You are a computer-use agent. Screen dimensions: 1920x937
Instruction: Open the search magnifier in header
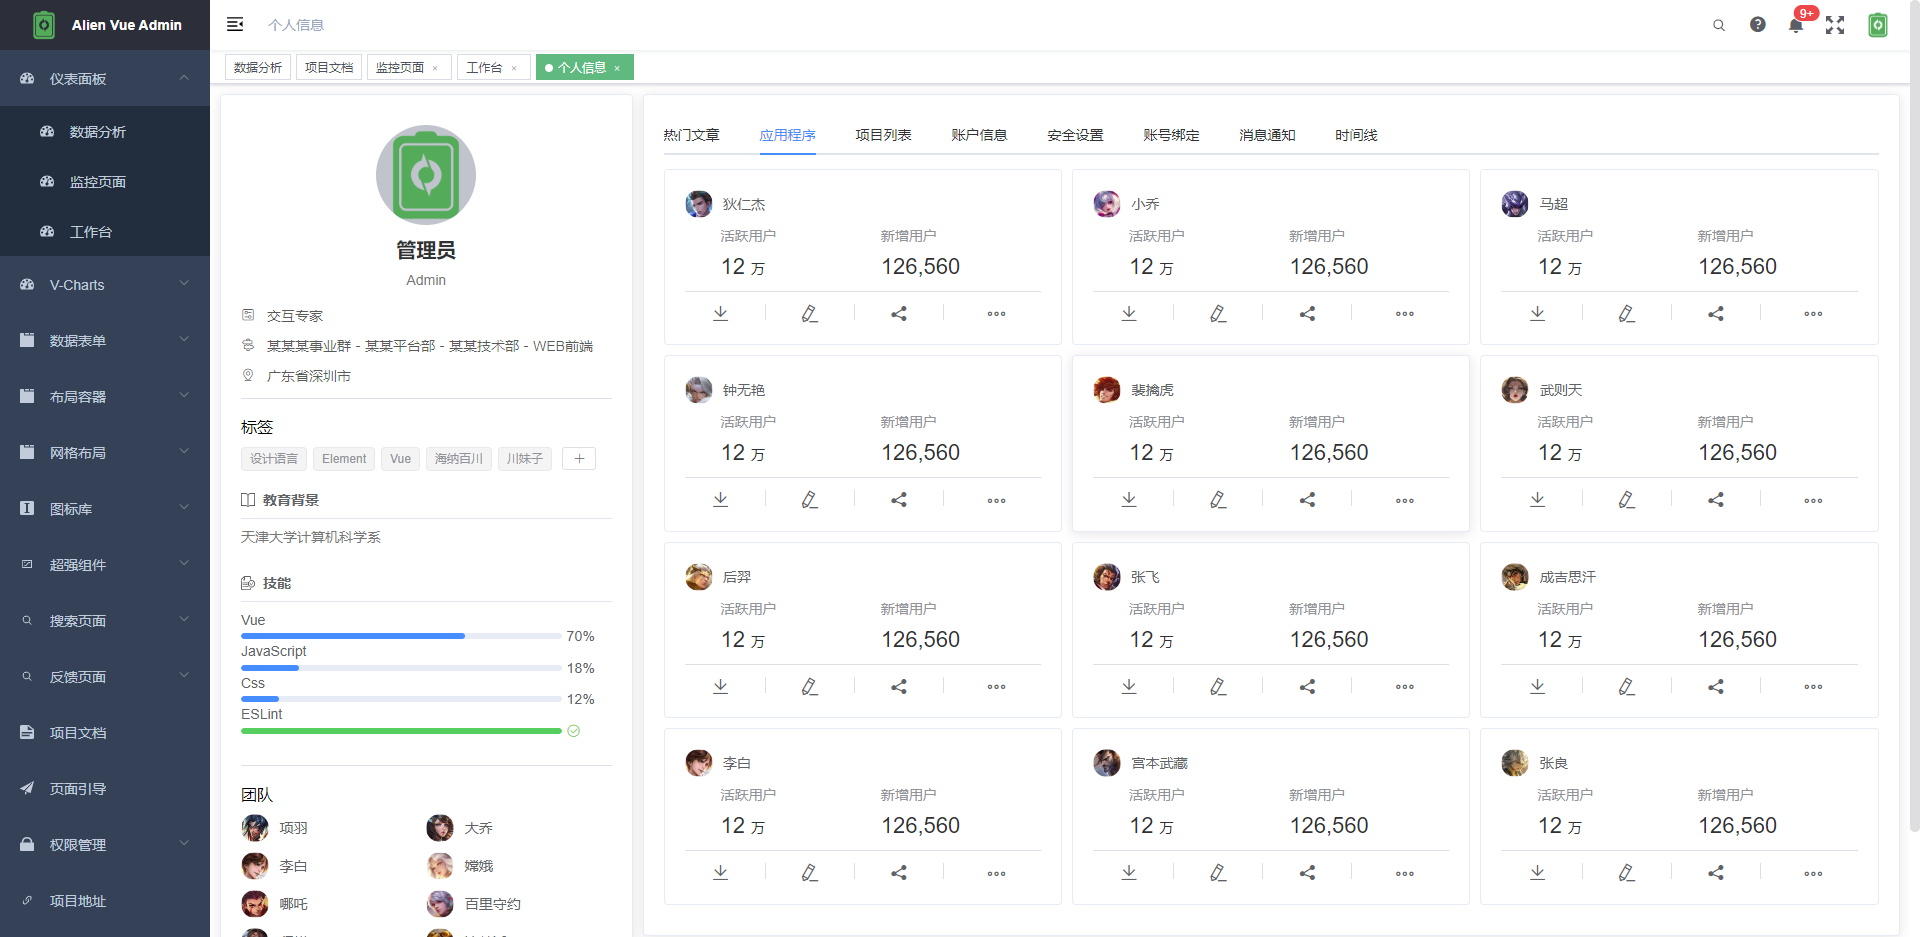[x=1719, y=25]
